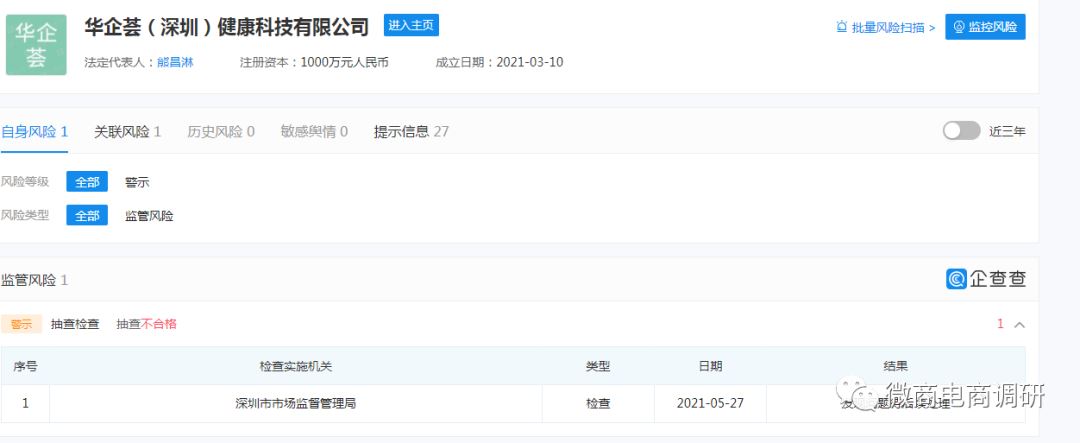Viewport: 1080px width, 443px height.
Task: Click the 警示 tag label
Action: pyautogui.click(x=21, y=324)
